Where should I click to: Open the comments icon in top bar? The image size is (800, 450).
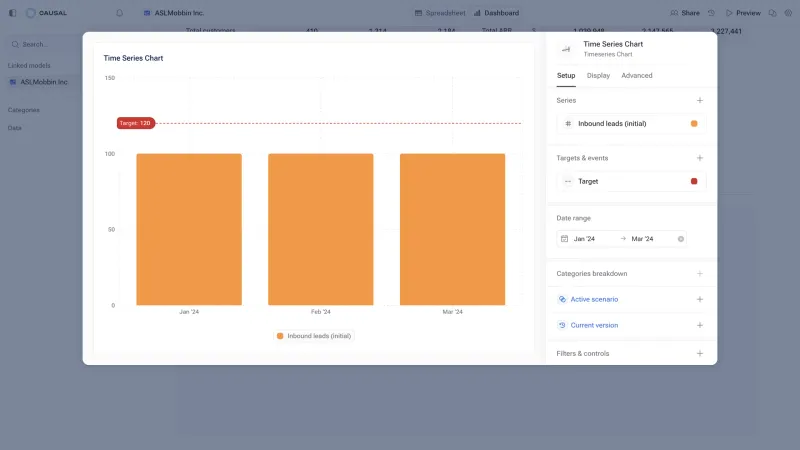(772, 13)
